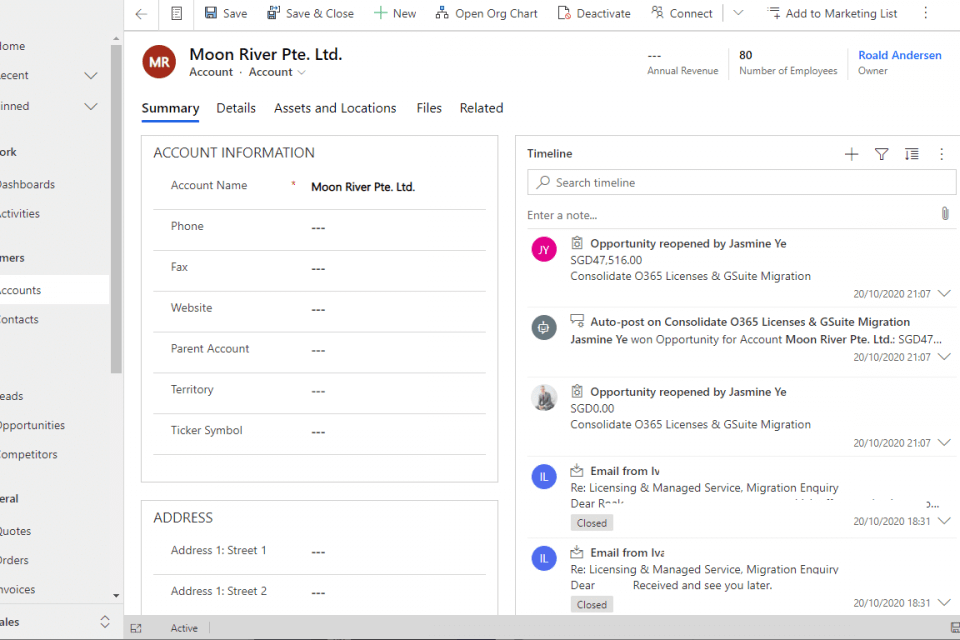Open the Assets and Locations tab
The image size is (960, 640).
(335, 108)
